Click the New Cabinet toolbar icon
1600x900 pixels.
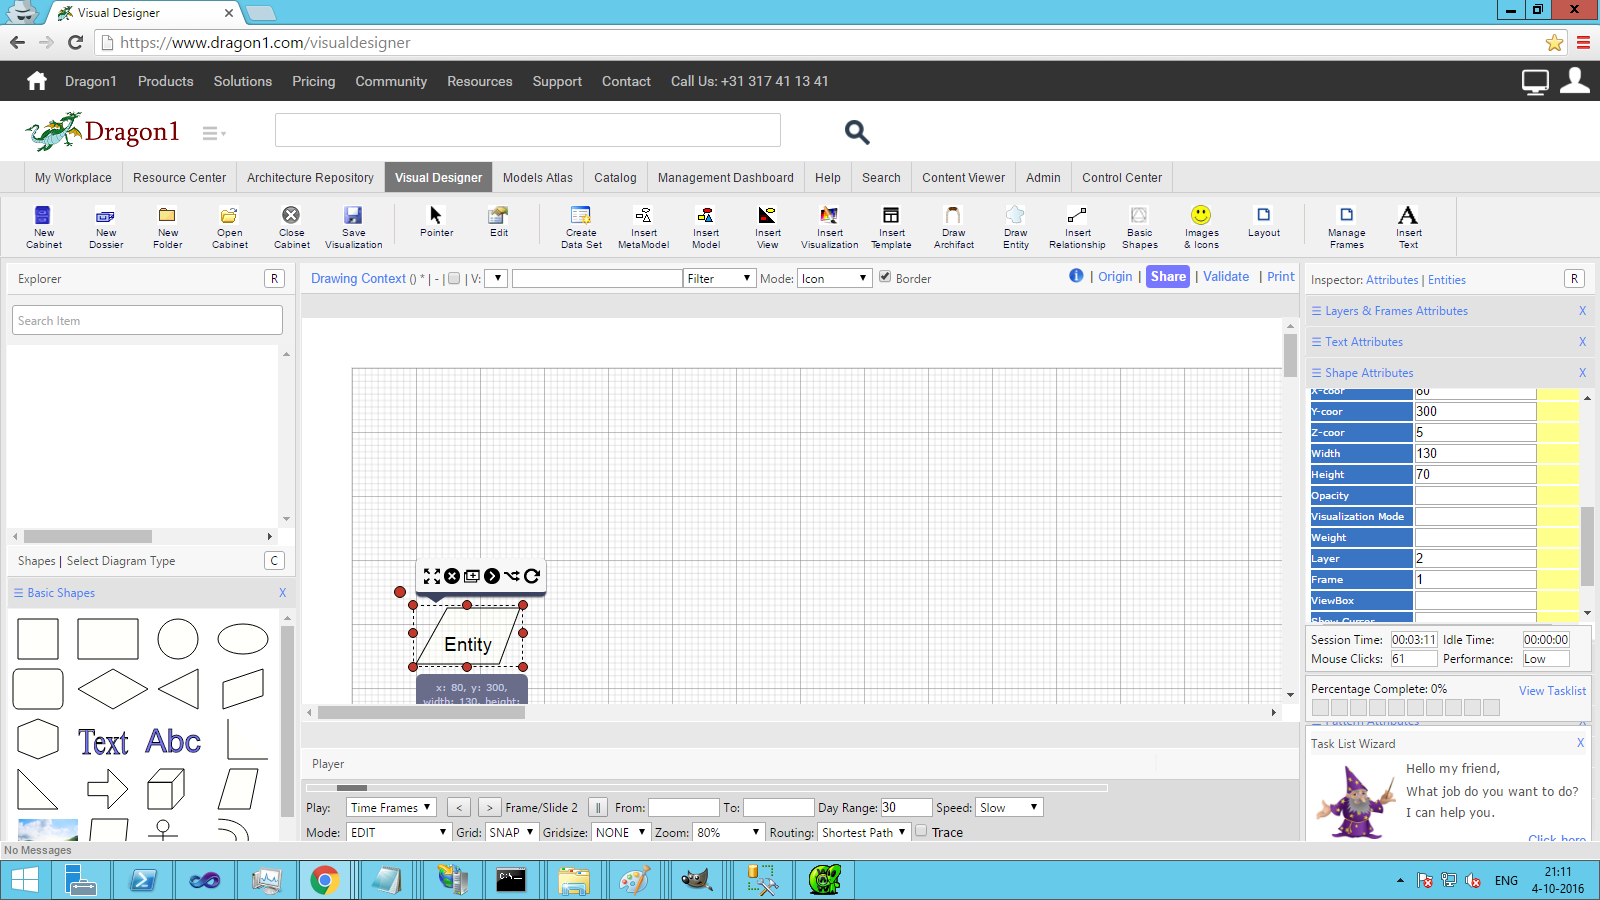pos(43,215)
